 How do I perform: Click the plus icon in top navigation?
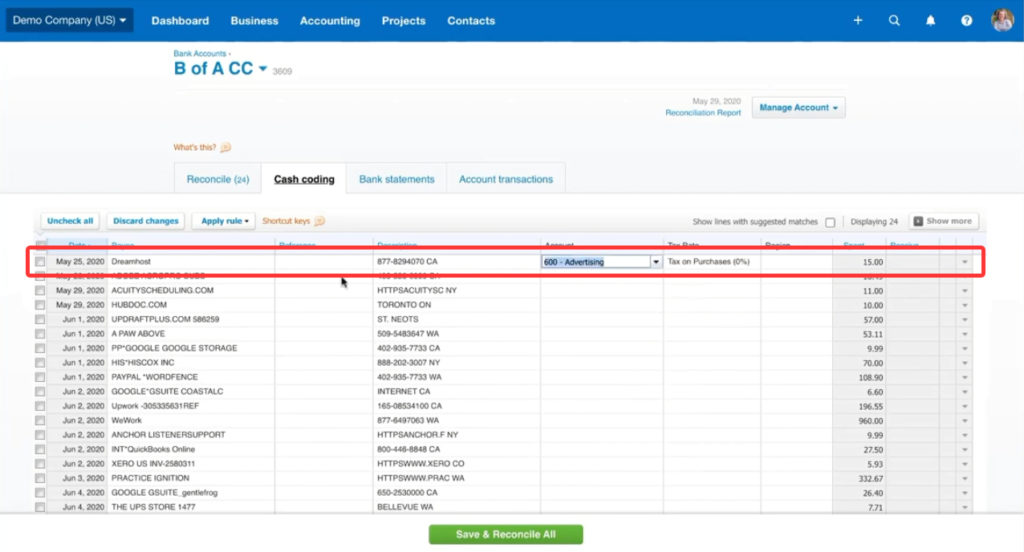point(858,20)
